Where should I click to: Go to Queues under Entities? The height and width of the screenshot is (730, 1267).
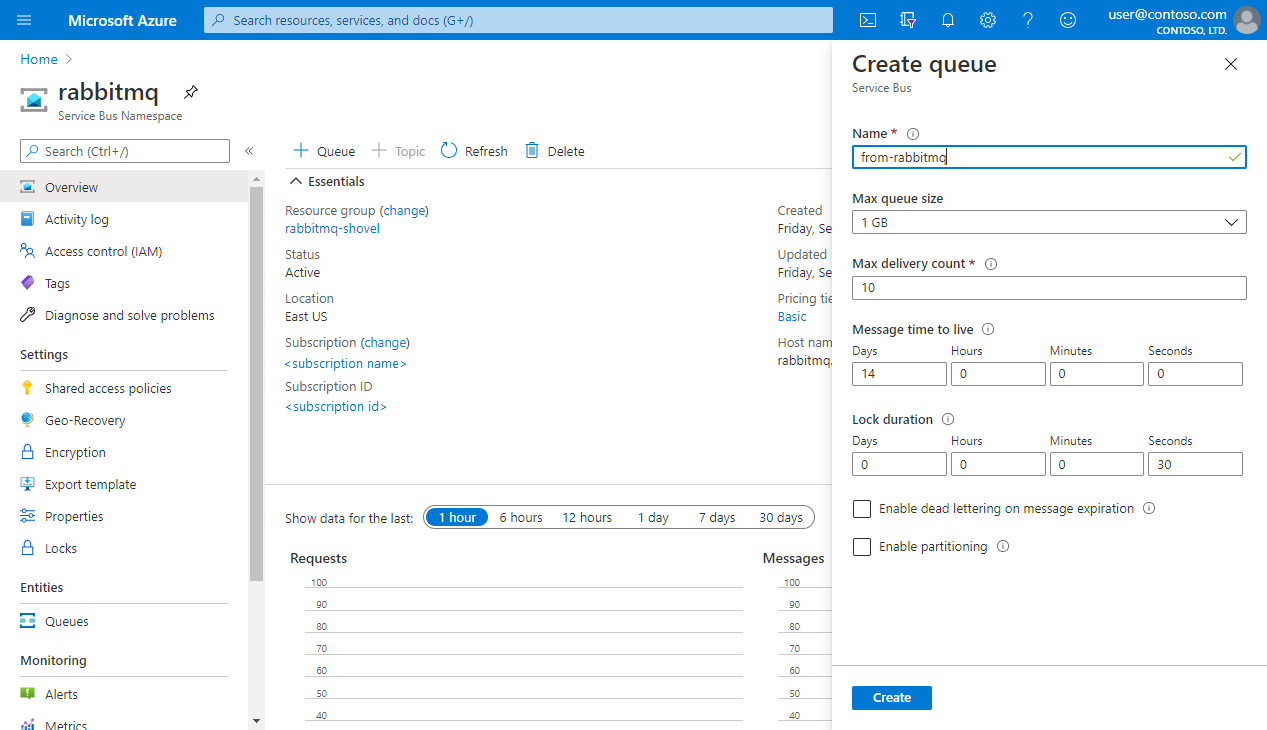(66, 621)
